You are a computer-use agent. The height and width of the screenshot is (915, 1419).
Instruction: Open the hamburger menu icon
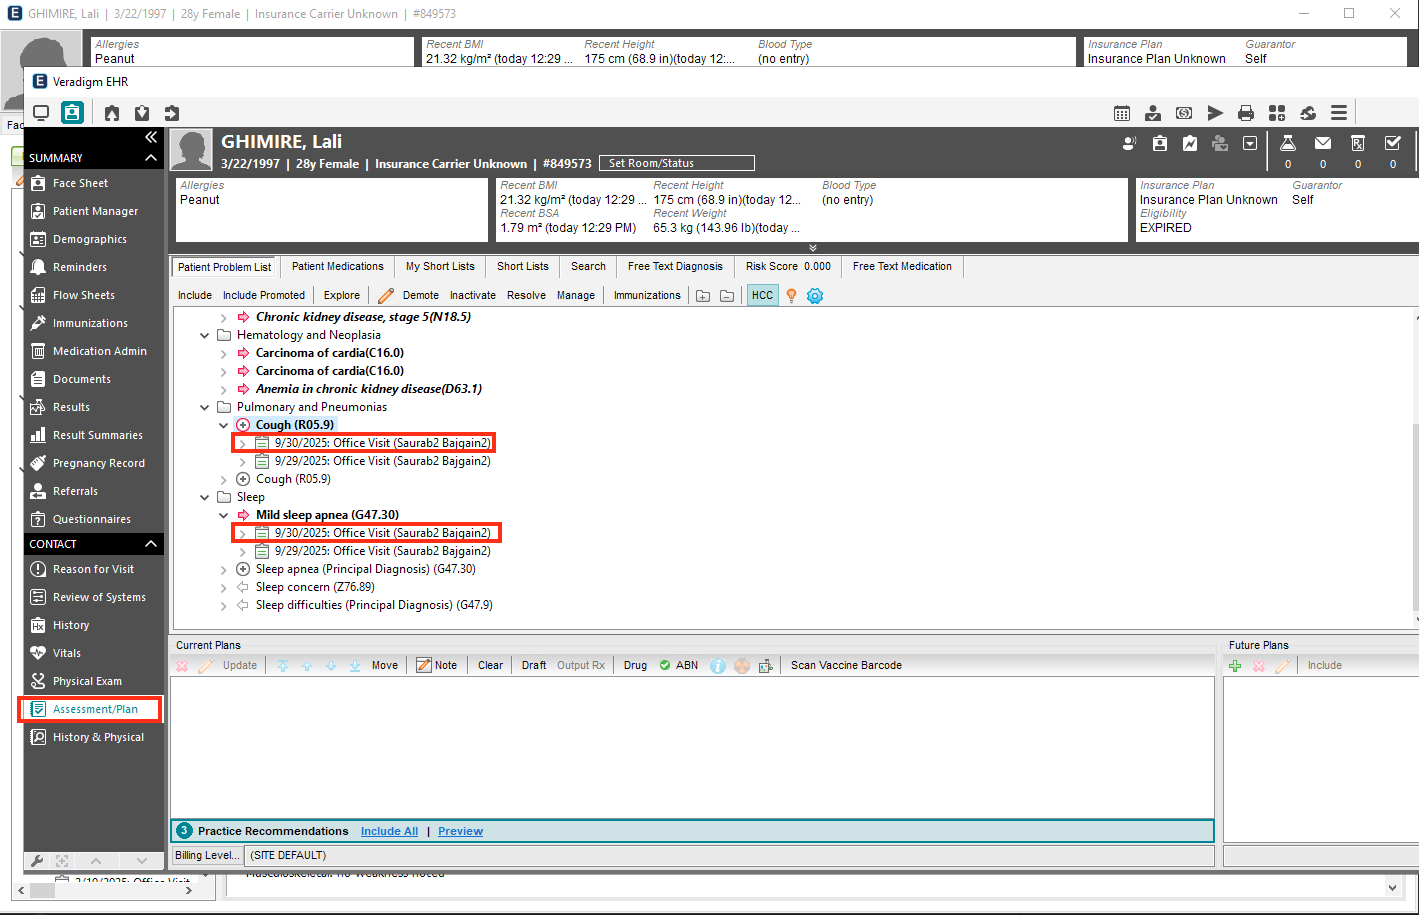click(1339, 113)
